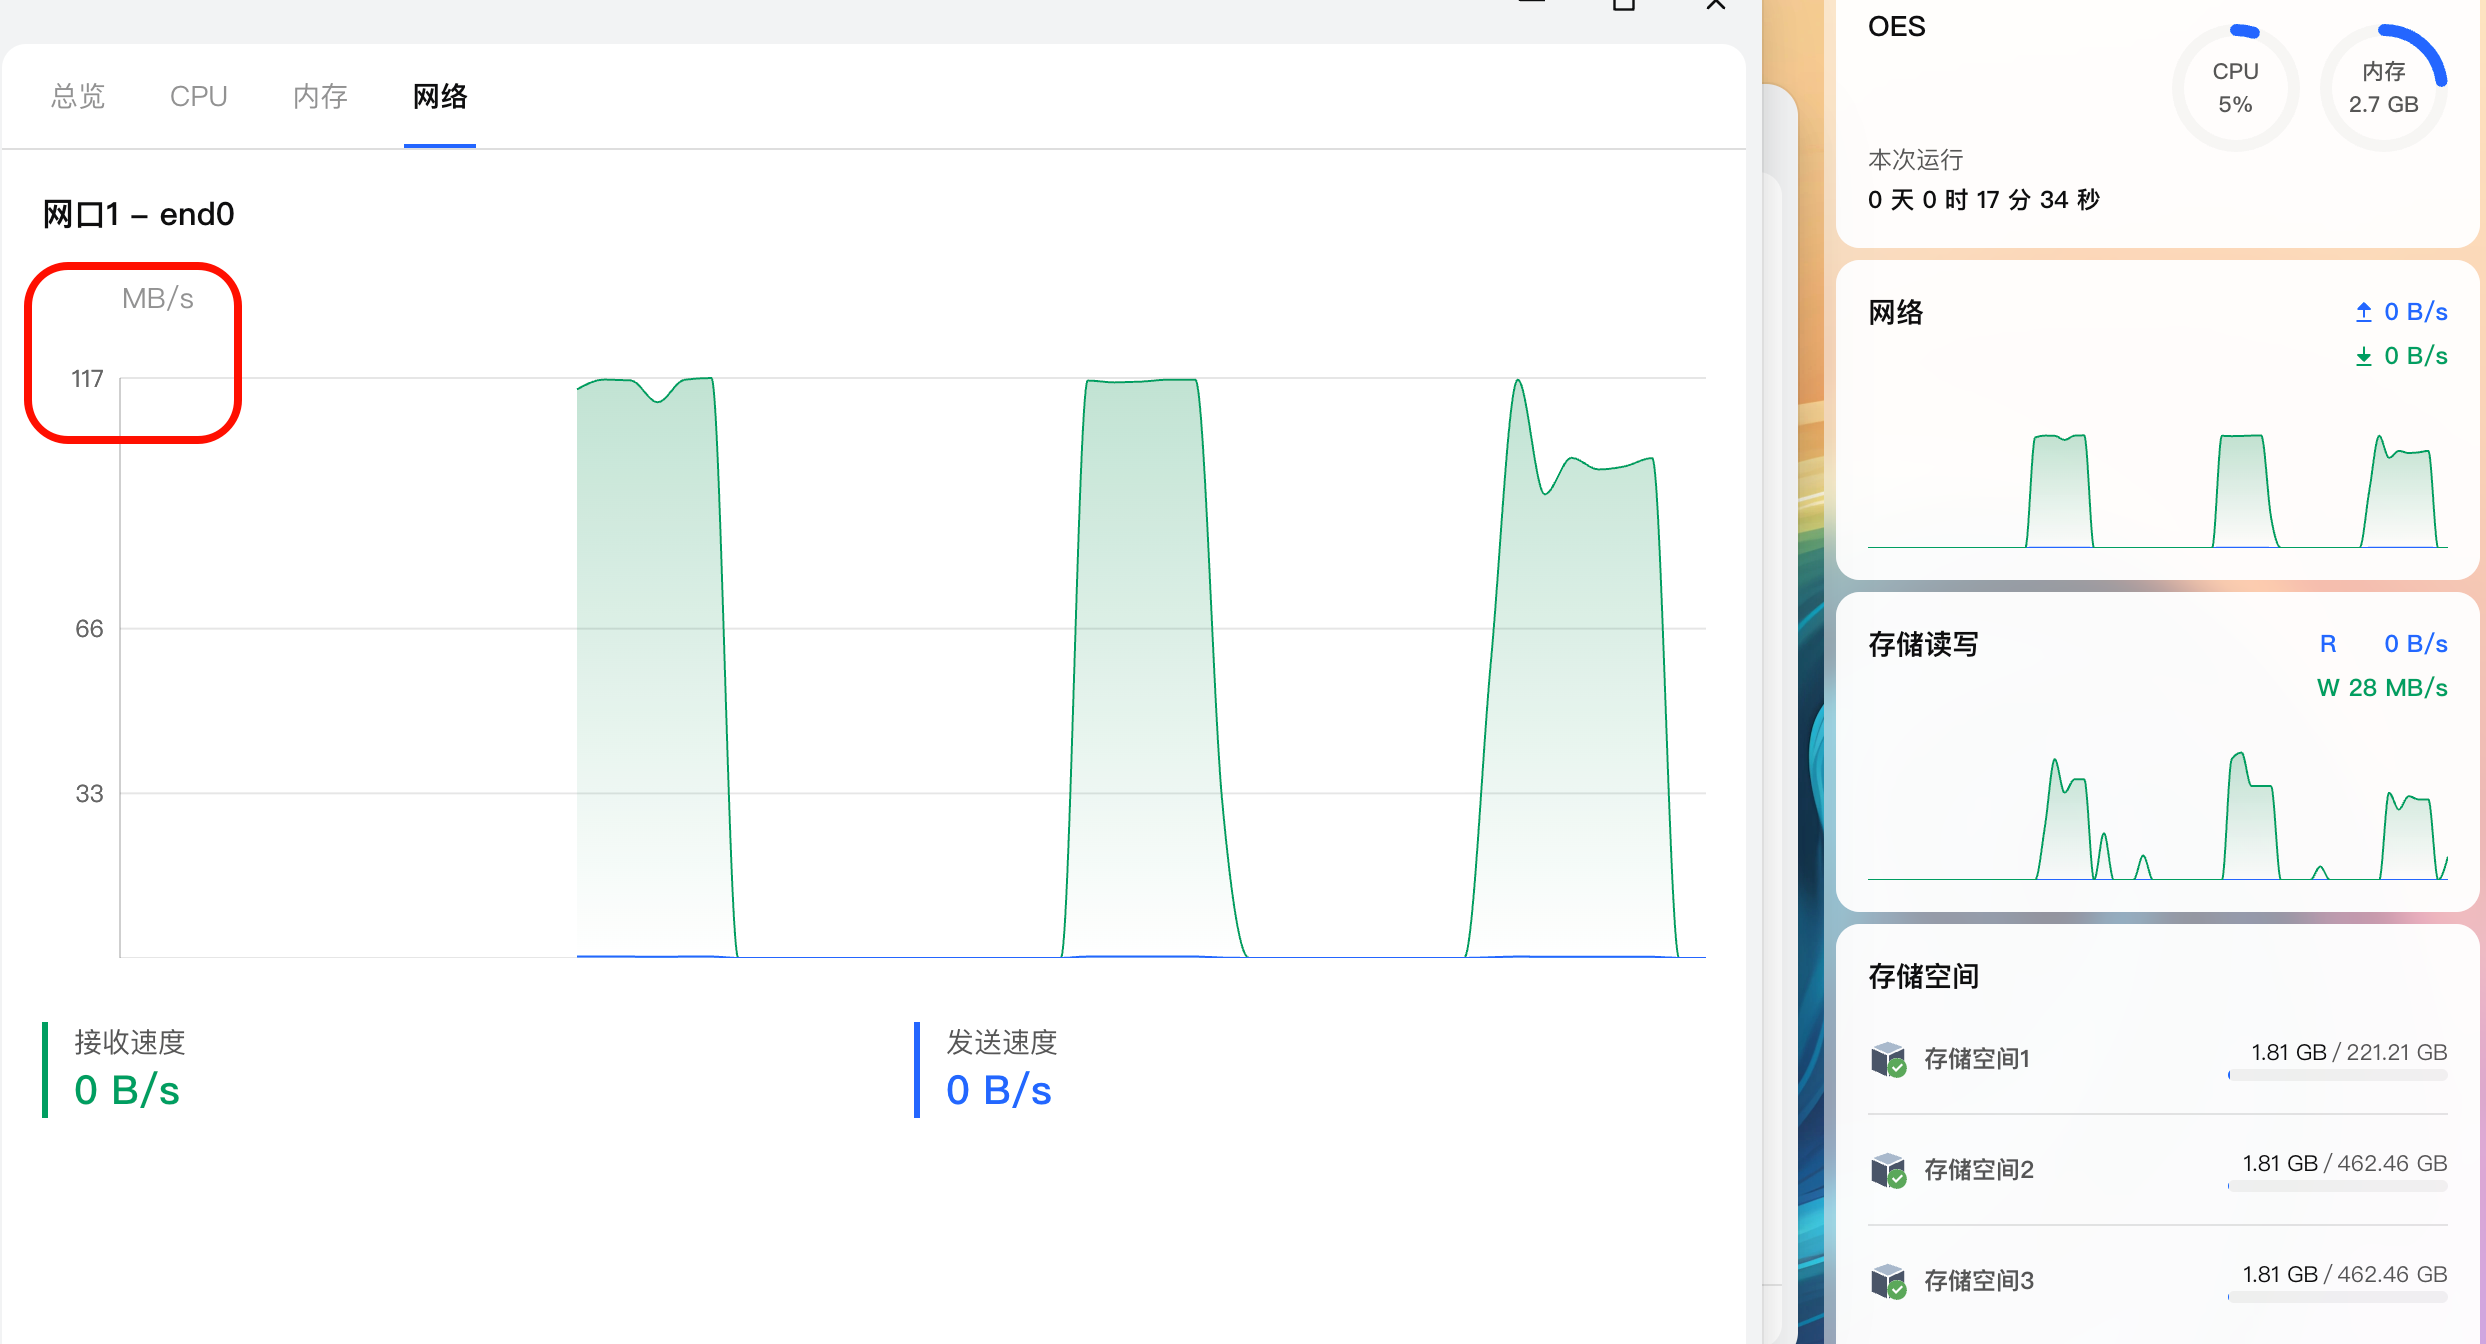Select the 内存 tab

click(320, 96)
